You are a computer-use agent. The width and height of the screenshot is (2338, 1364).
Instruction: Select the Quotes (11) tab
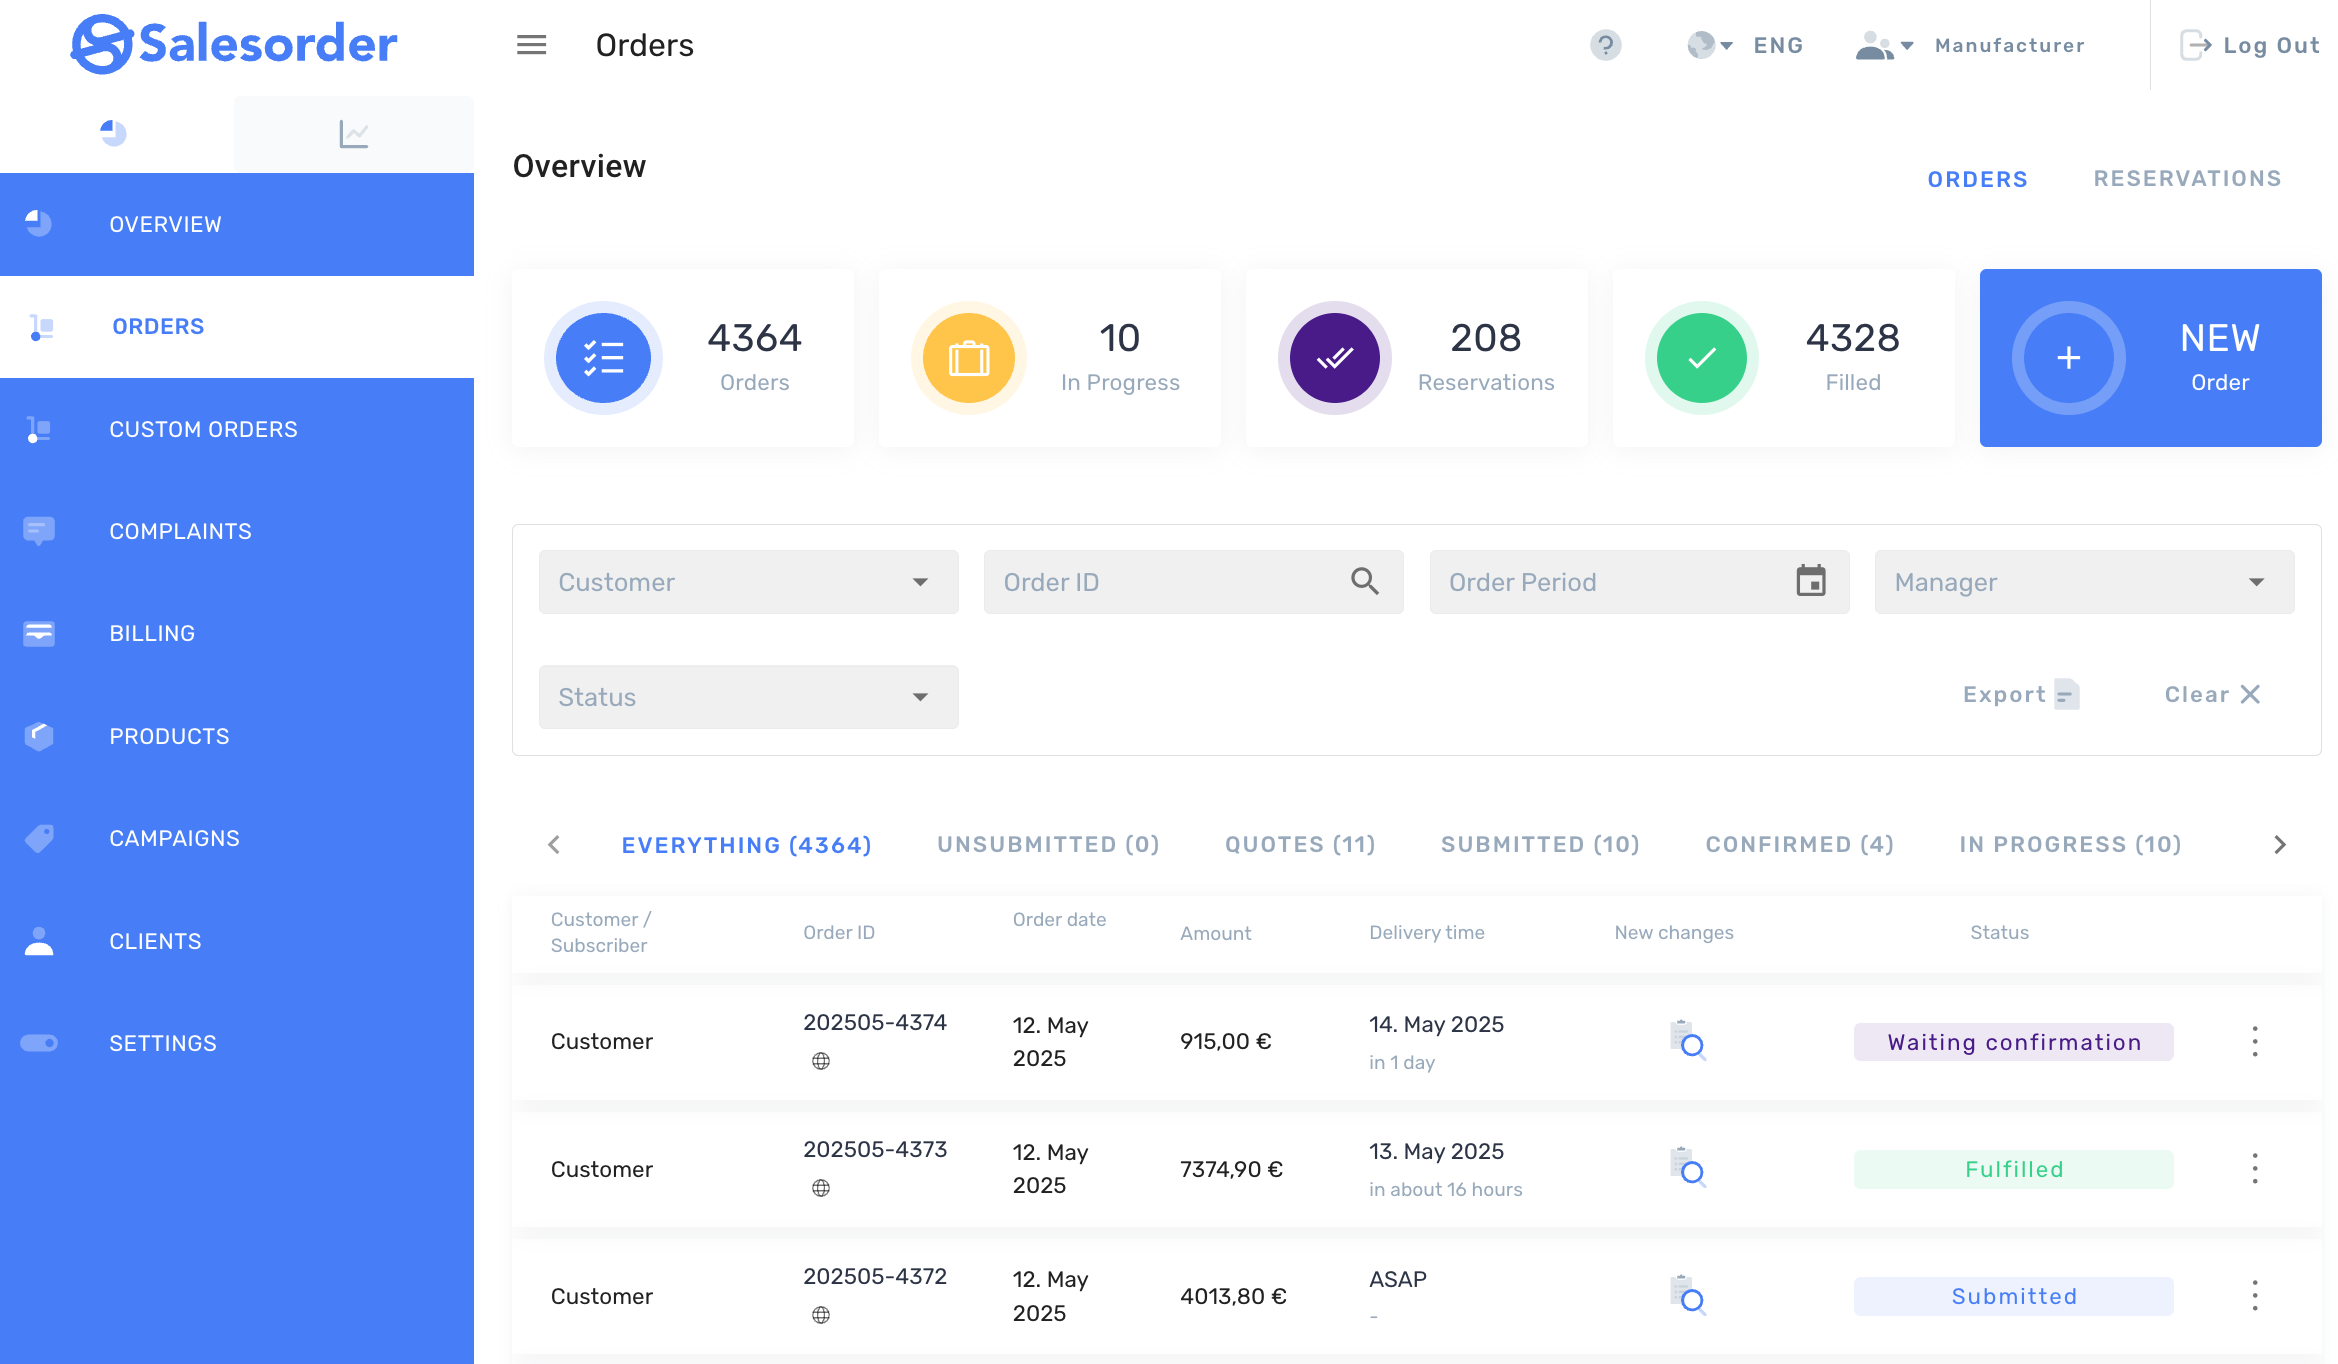(1300, 845)
